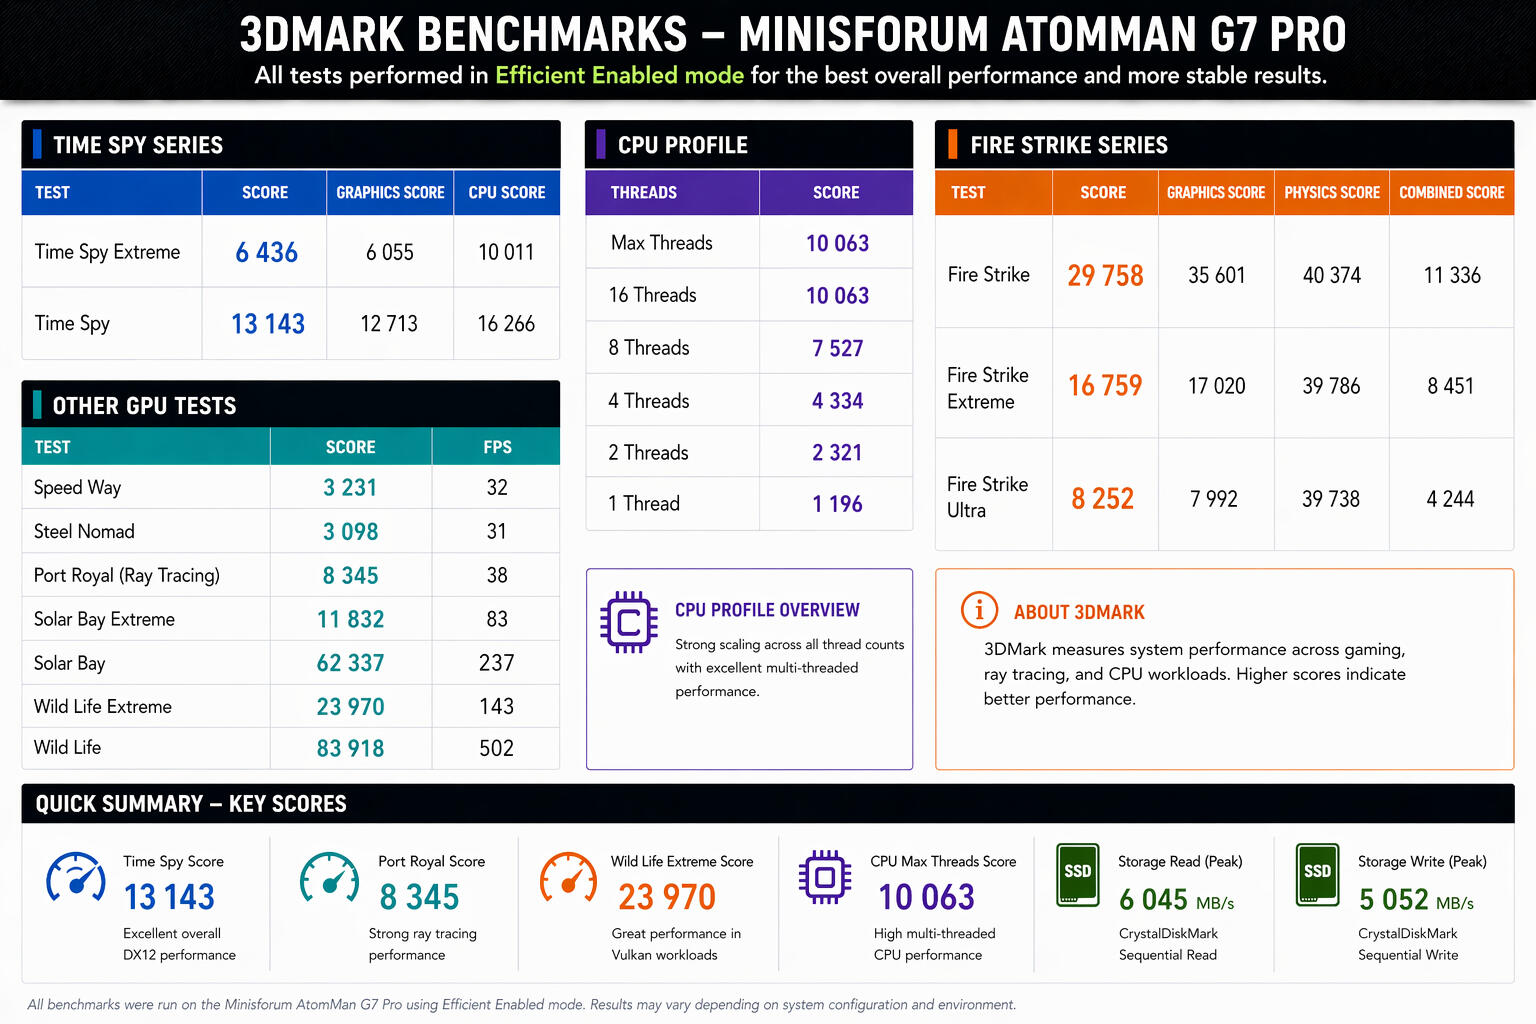Click the Steel Nomad score 3 098
Screen dimensions: 1536x1024
pos(350,532)
